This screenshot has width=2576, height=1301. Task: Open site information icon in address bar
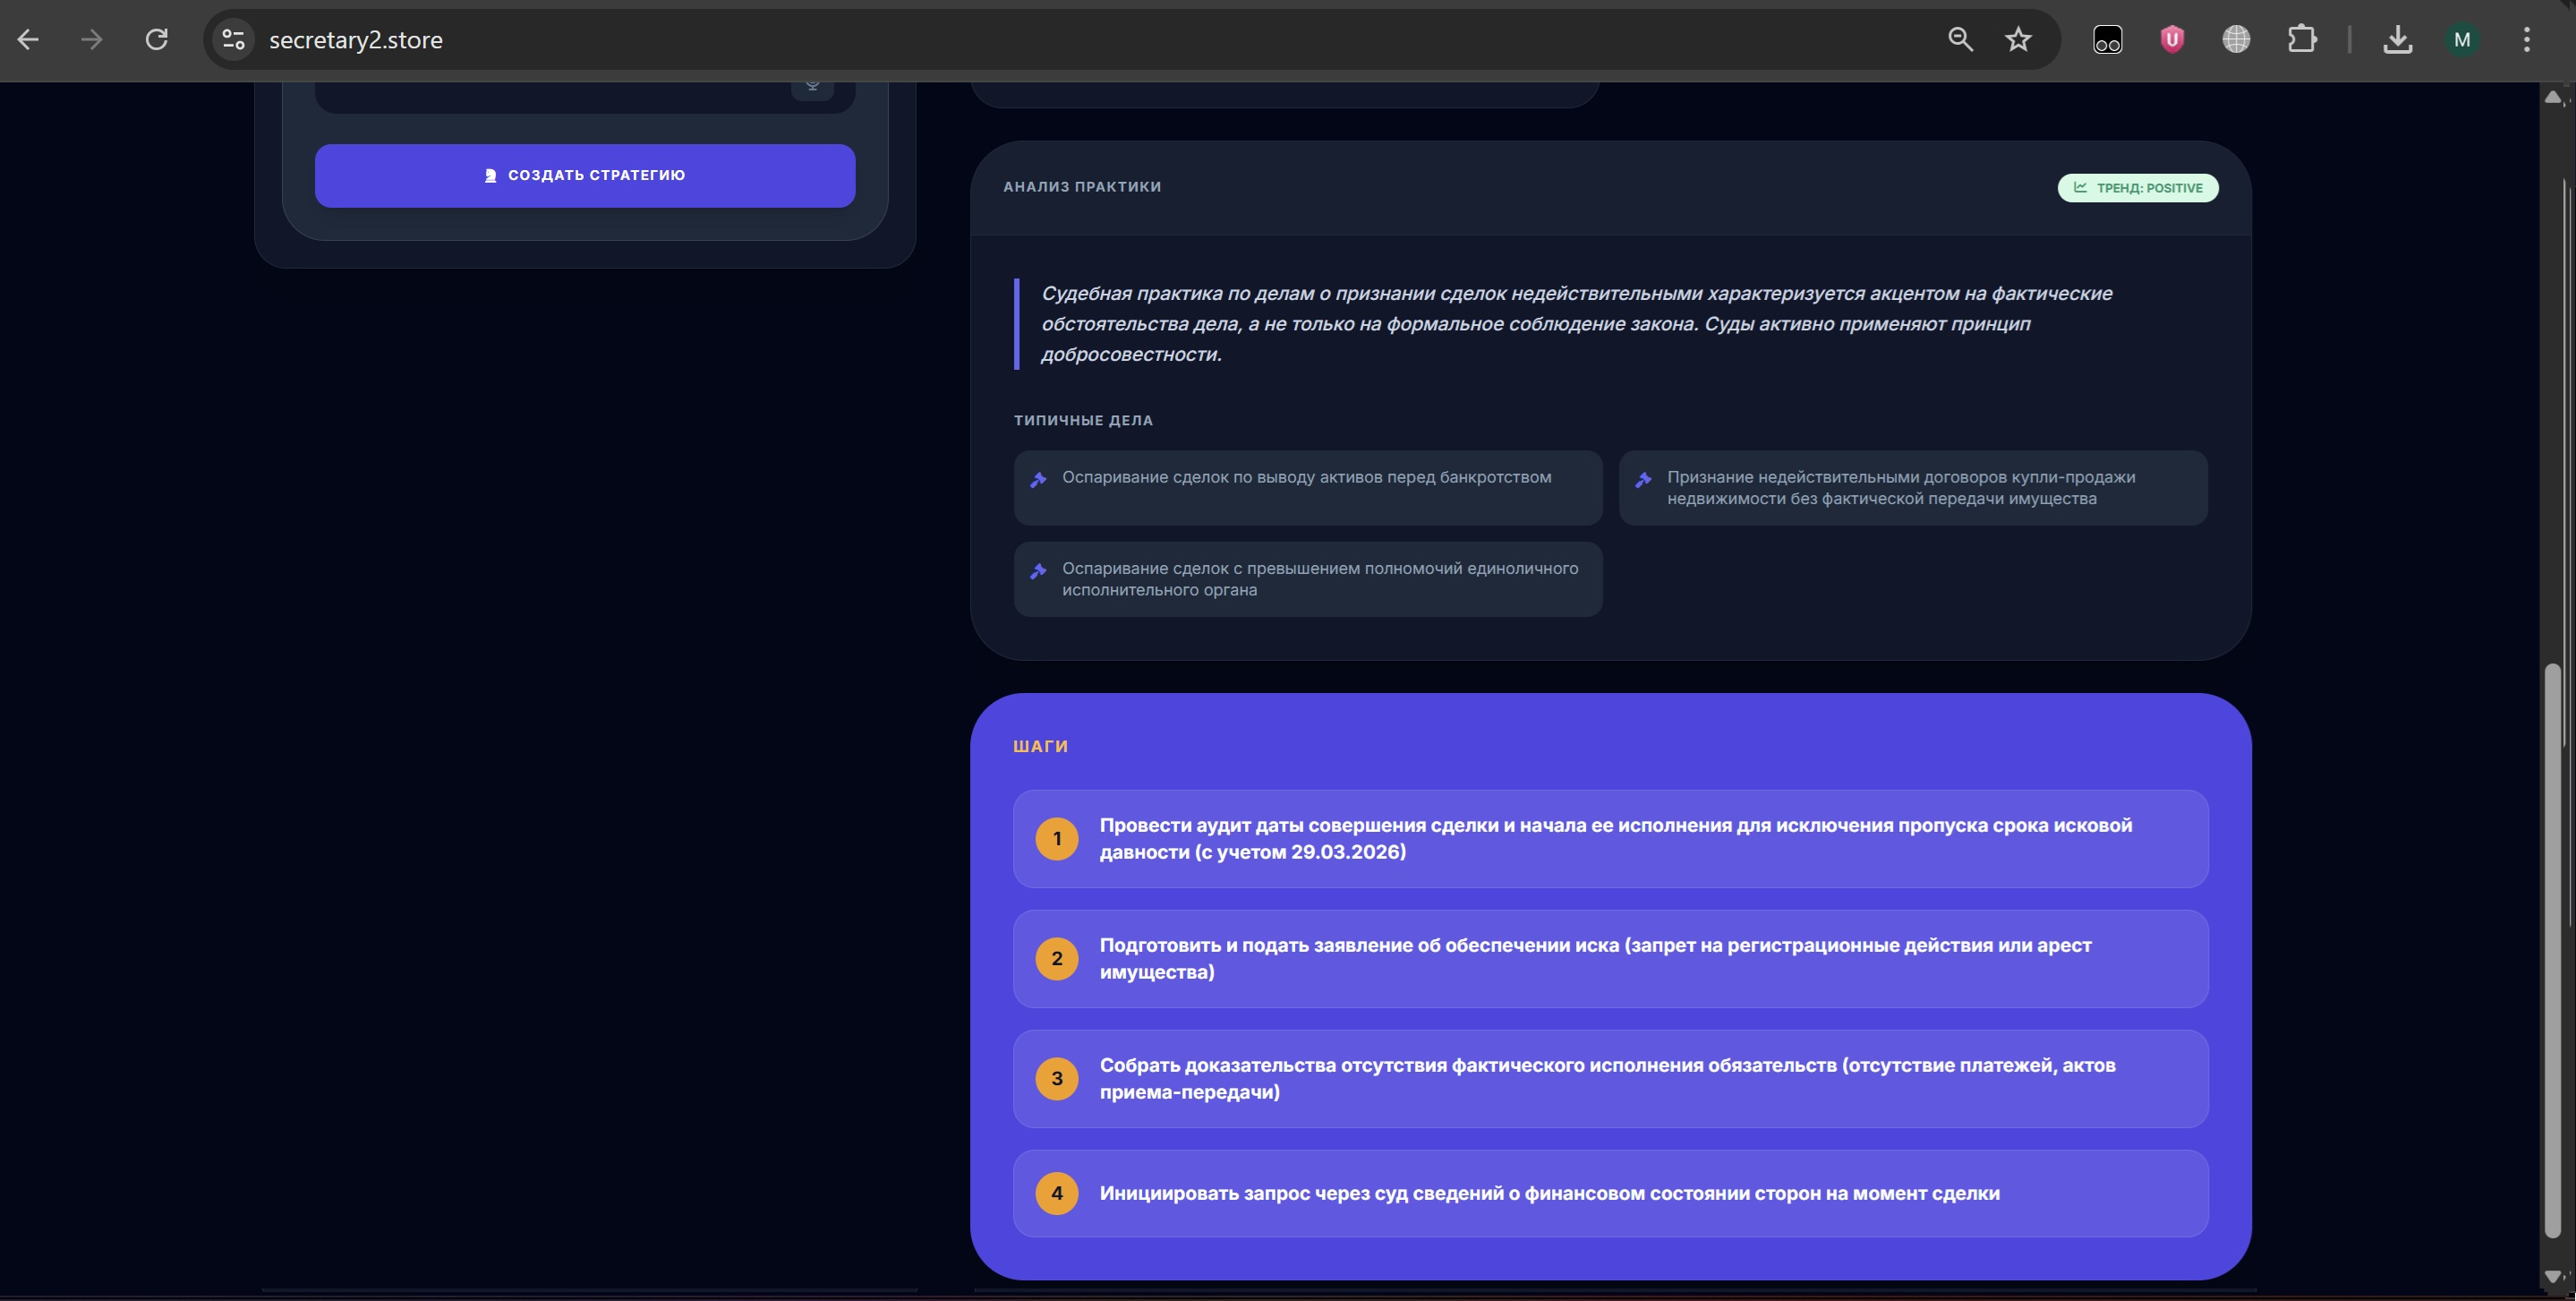tap(234, 40)
